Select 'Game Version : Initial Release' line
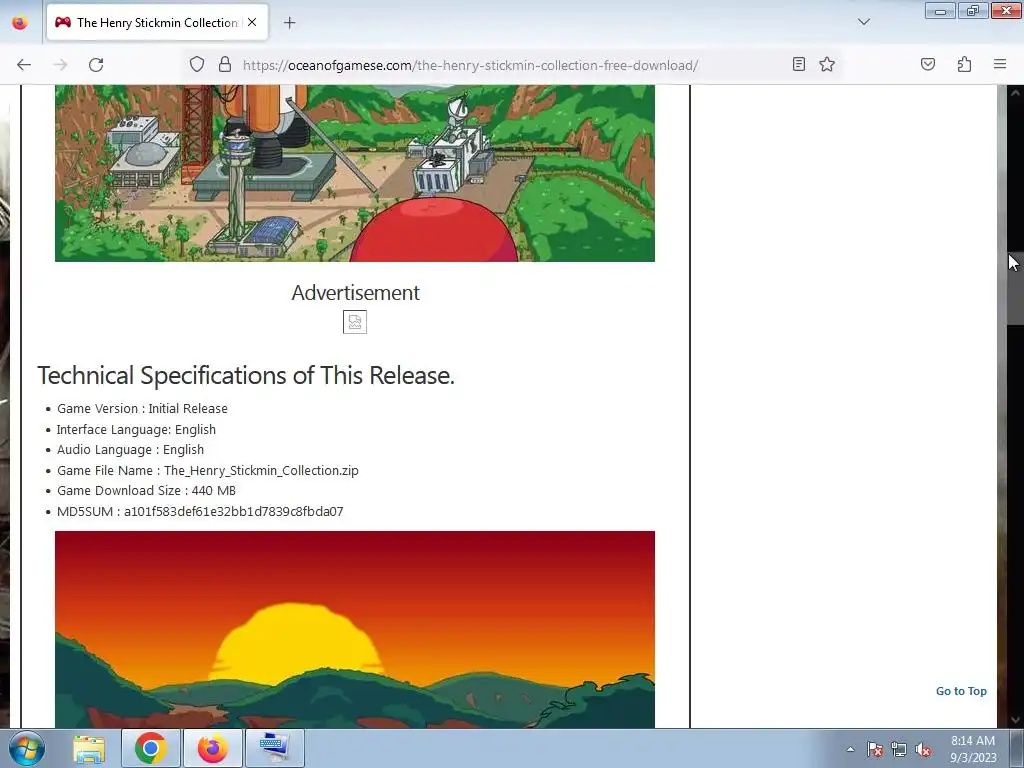This screenshot has width=1024, height=768. 142,409
